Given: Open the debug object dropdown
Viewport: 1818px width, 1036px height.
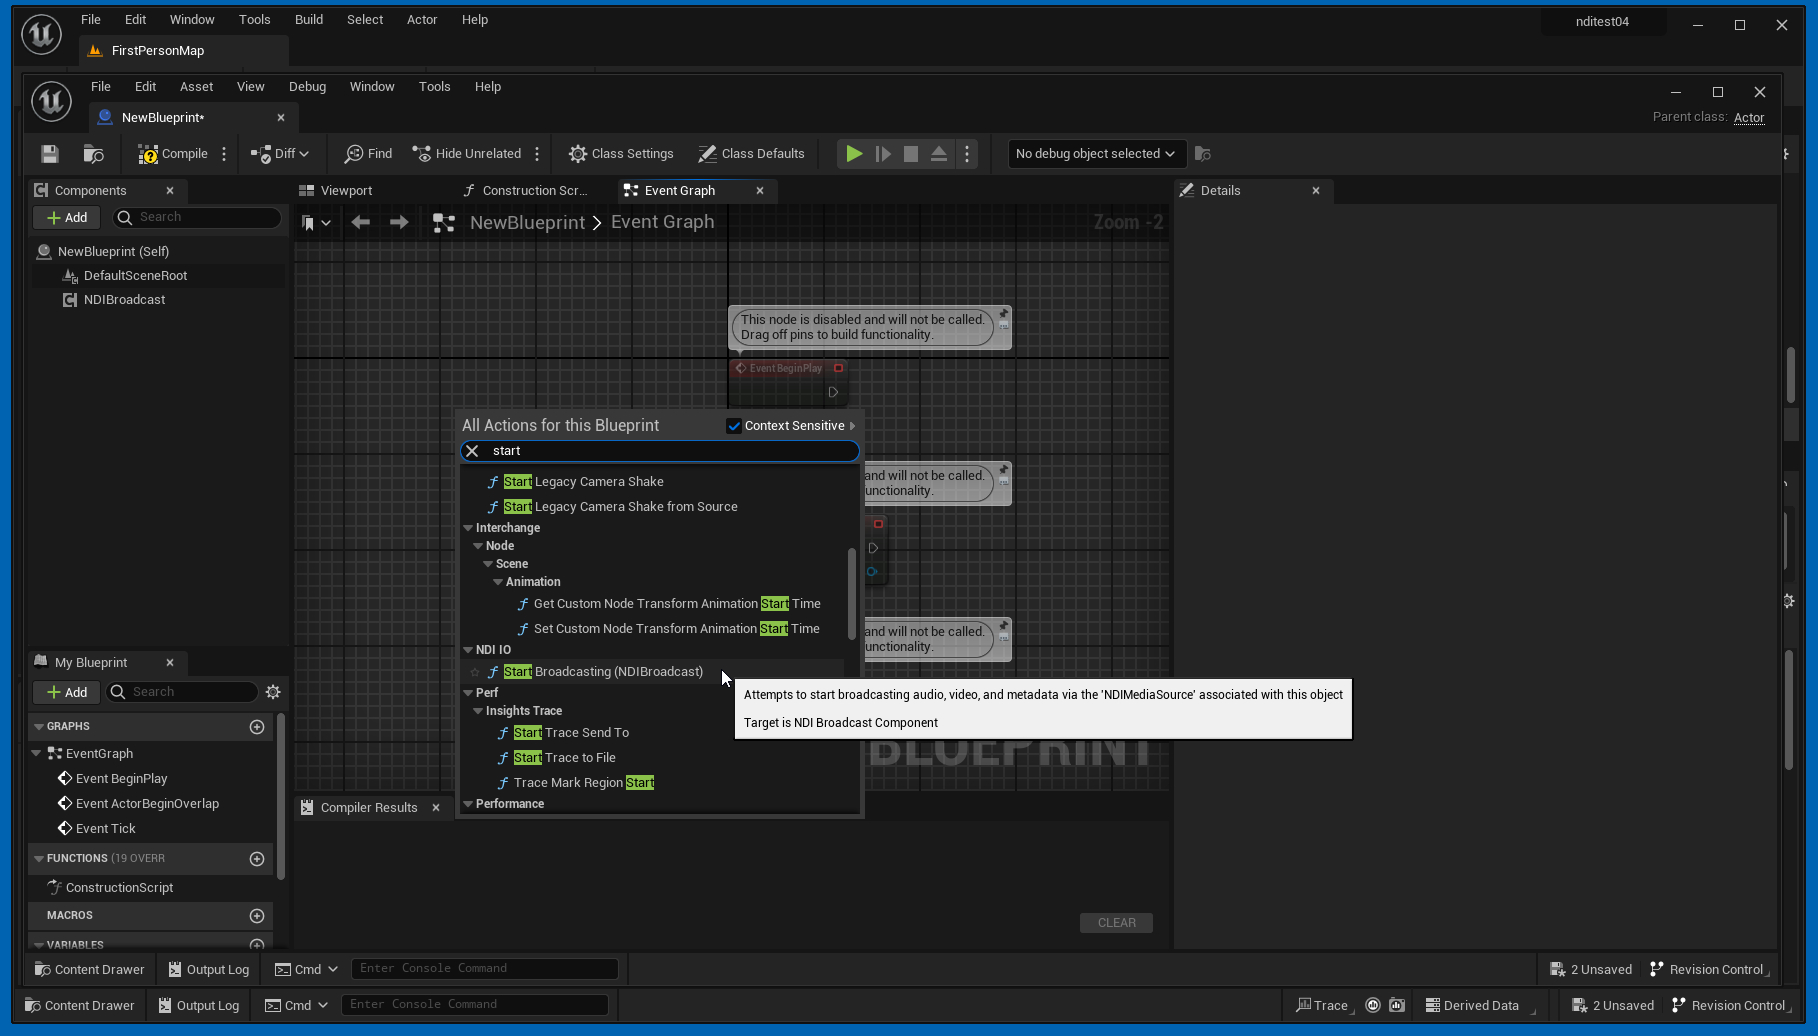Looking at the screenshot, I should 1096,154.
